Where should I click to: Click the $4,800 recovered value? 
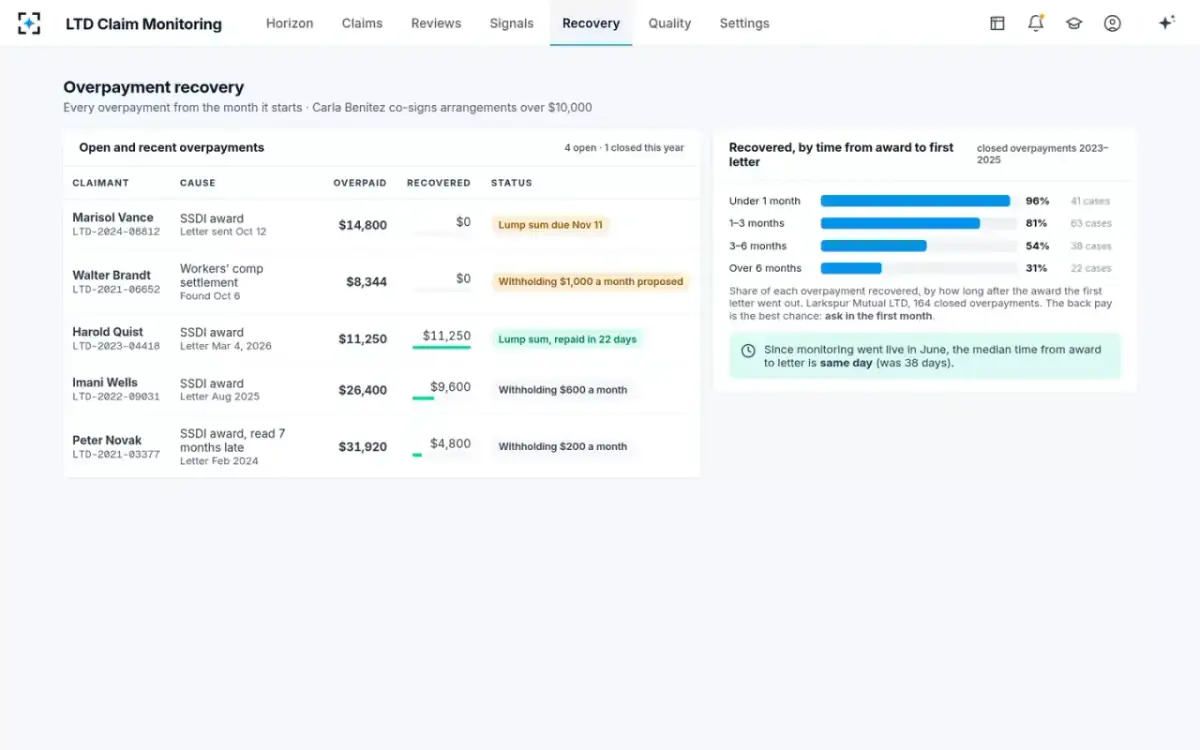coord(451,444)
